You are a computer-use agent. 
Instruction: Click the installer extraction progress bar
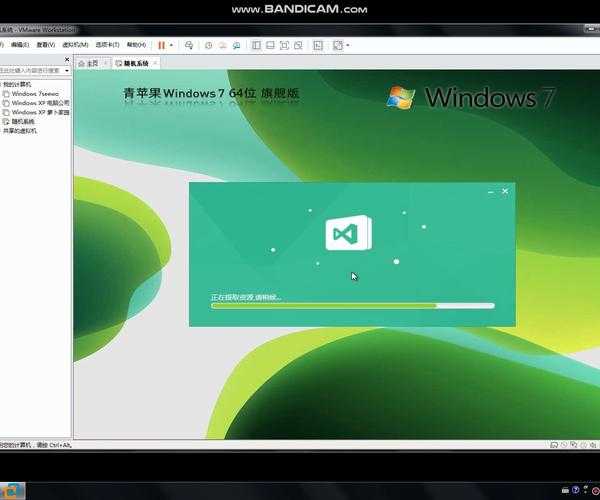353,306
